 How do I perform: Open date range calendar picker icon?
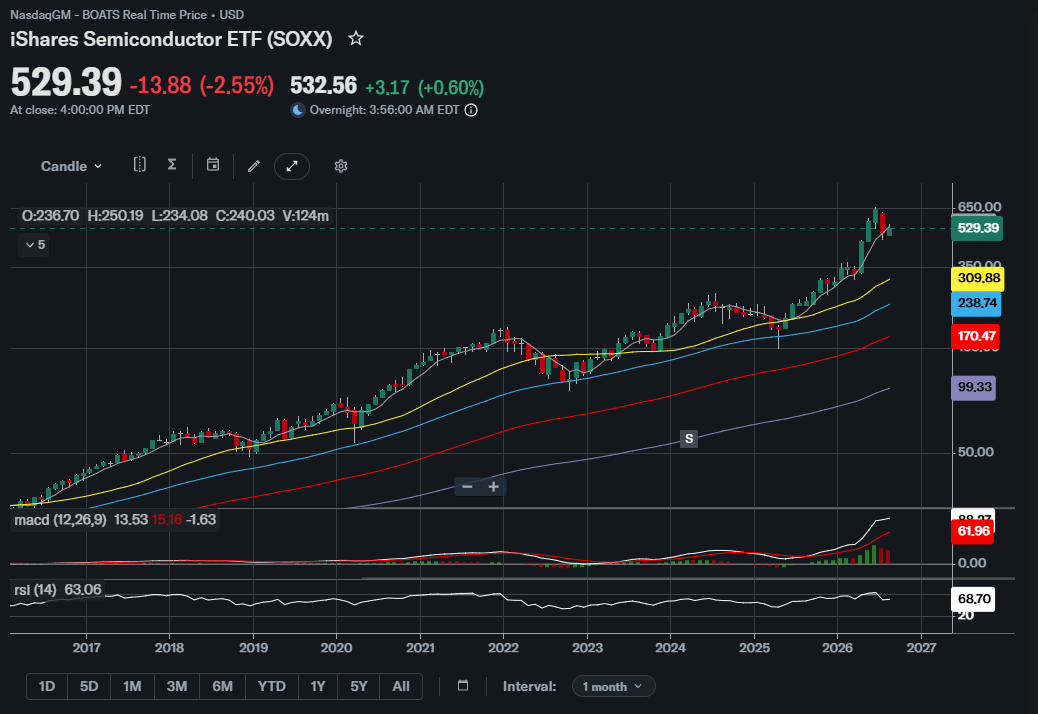click(463, 686)
